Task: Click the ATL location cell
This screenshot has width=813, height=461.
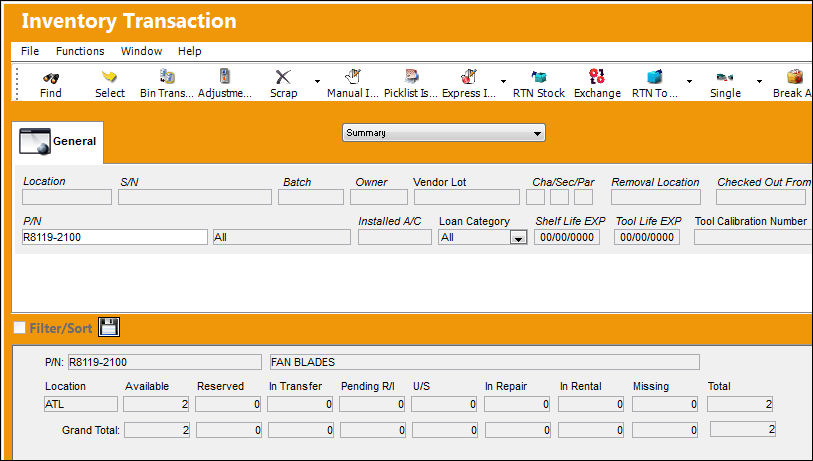Action: click(81, 404)
